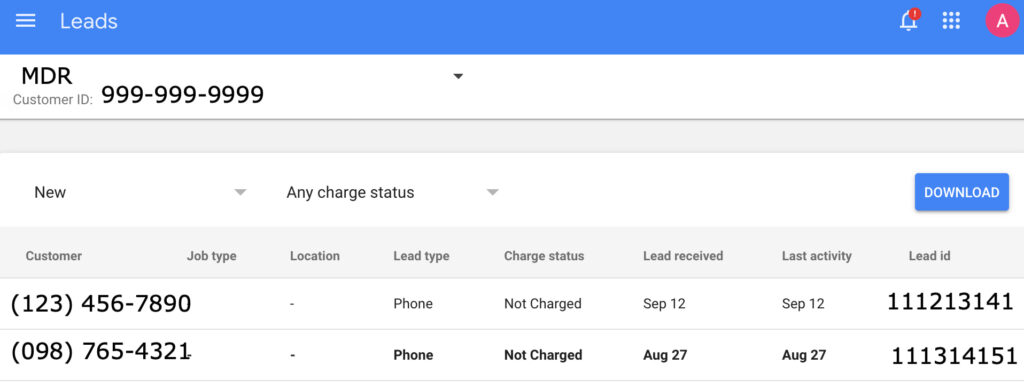Click the Lead type column header

421,256
